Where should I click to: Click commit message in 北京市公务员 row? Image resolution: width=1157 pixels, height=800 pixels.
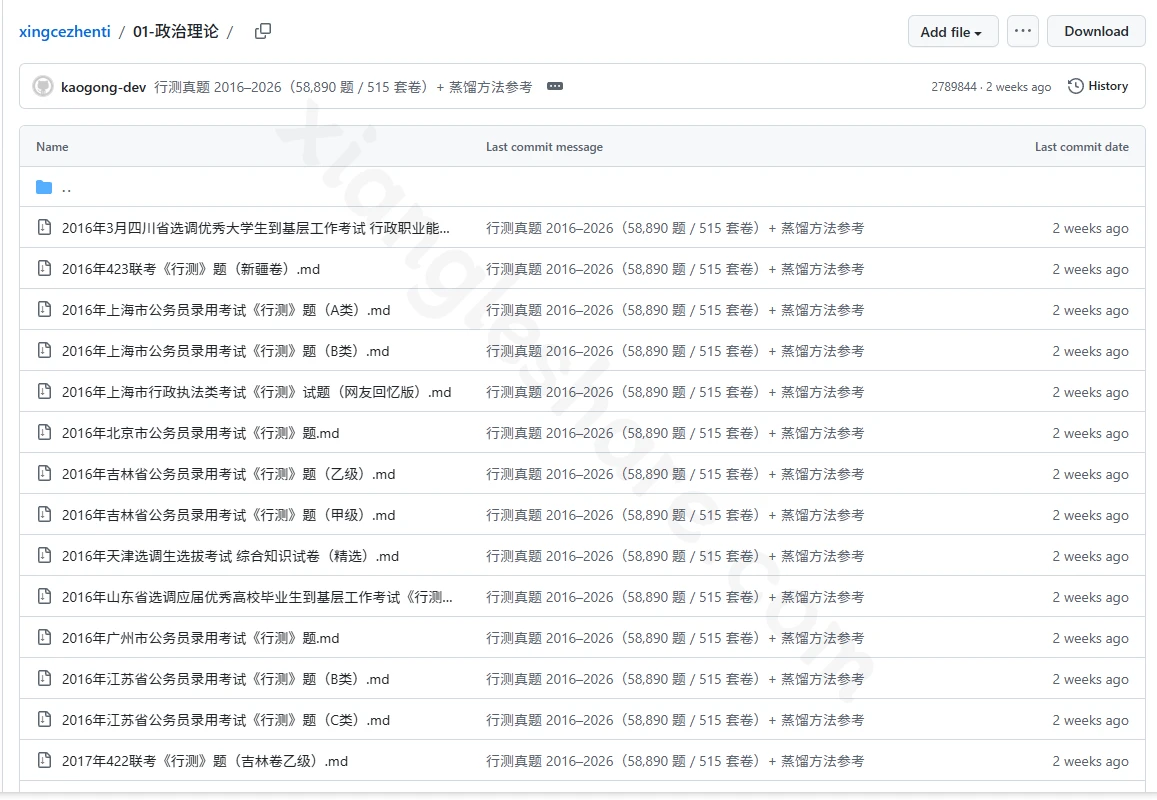pos(674,433)
